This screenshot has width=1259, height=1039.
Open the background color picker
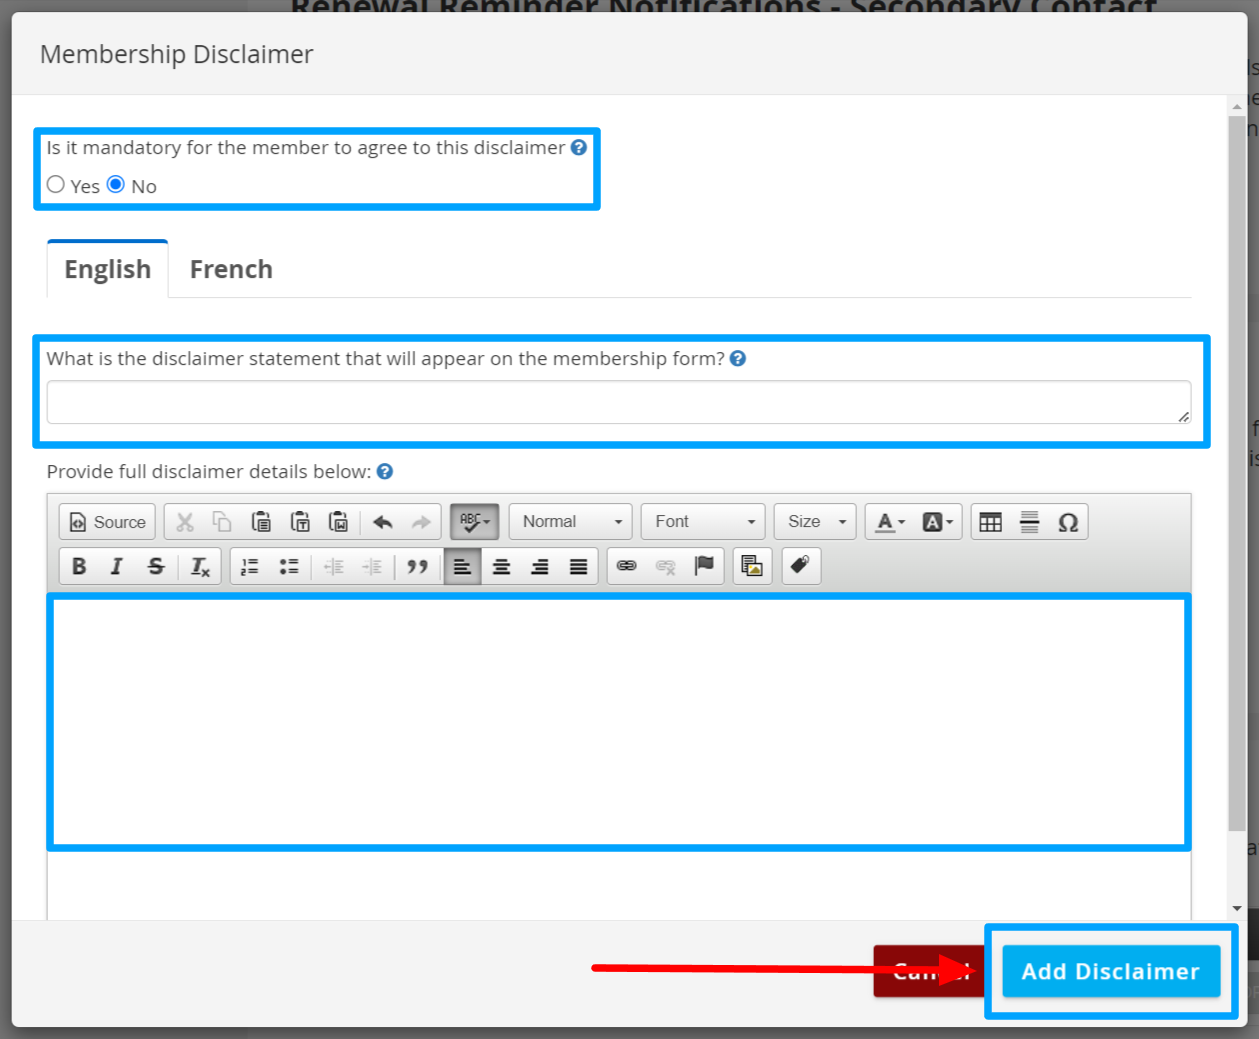[x=937, y=522]
